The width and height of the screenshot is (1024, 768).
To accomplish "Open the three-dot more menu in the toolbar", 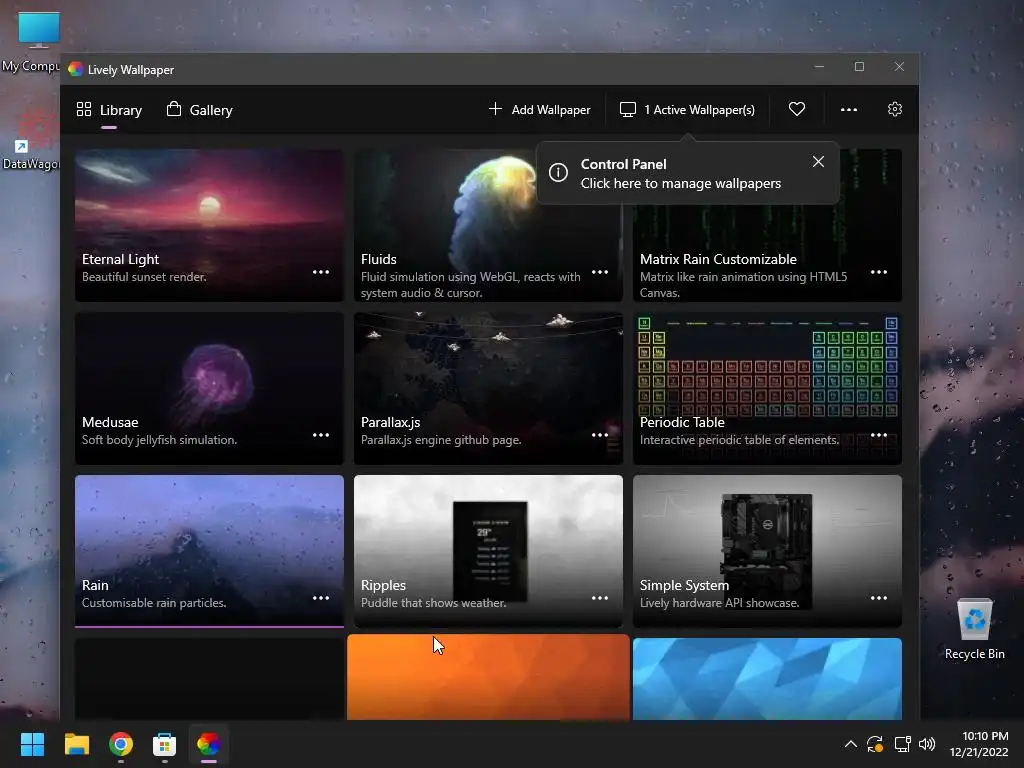I will point(848,110).
